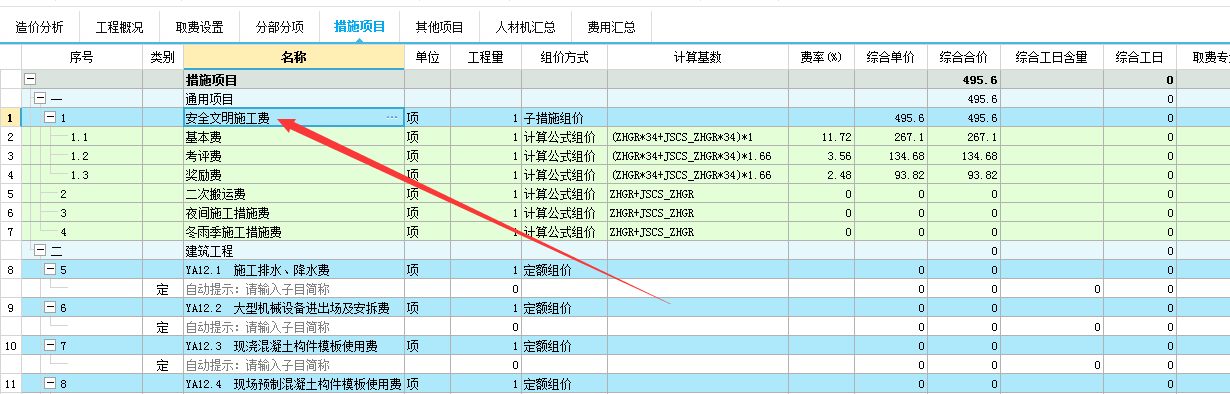Click the 考评费 rate cell 3.56
The height and width of the screenshot is (394, 1230).
point(821,156)
